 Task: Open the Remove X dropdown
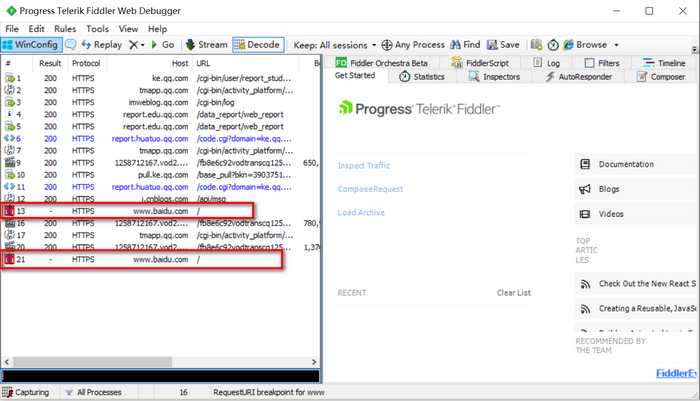point(137,45)
